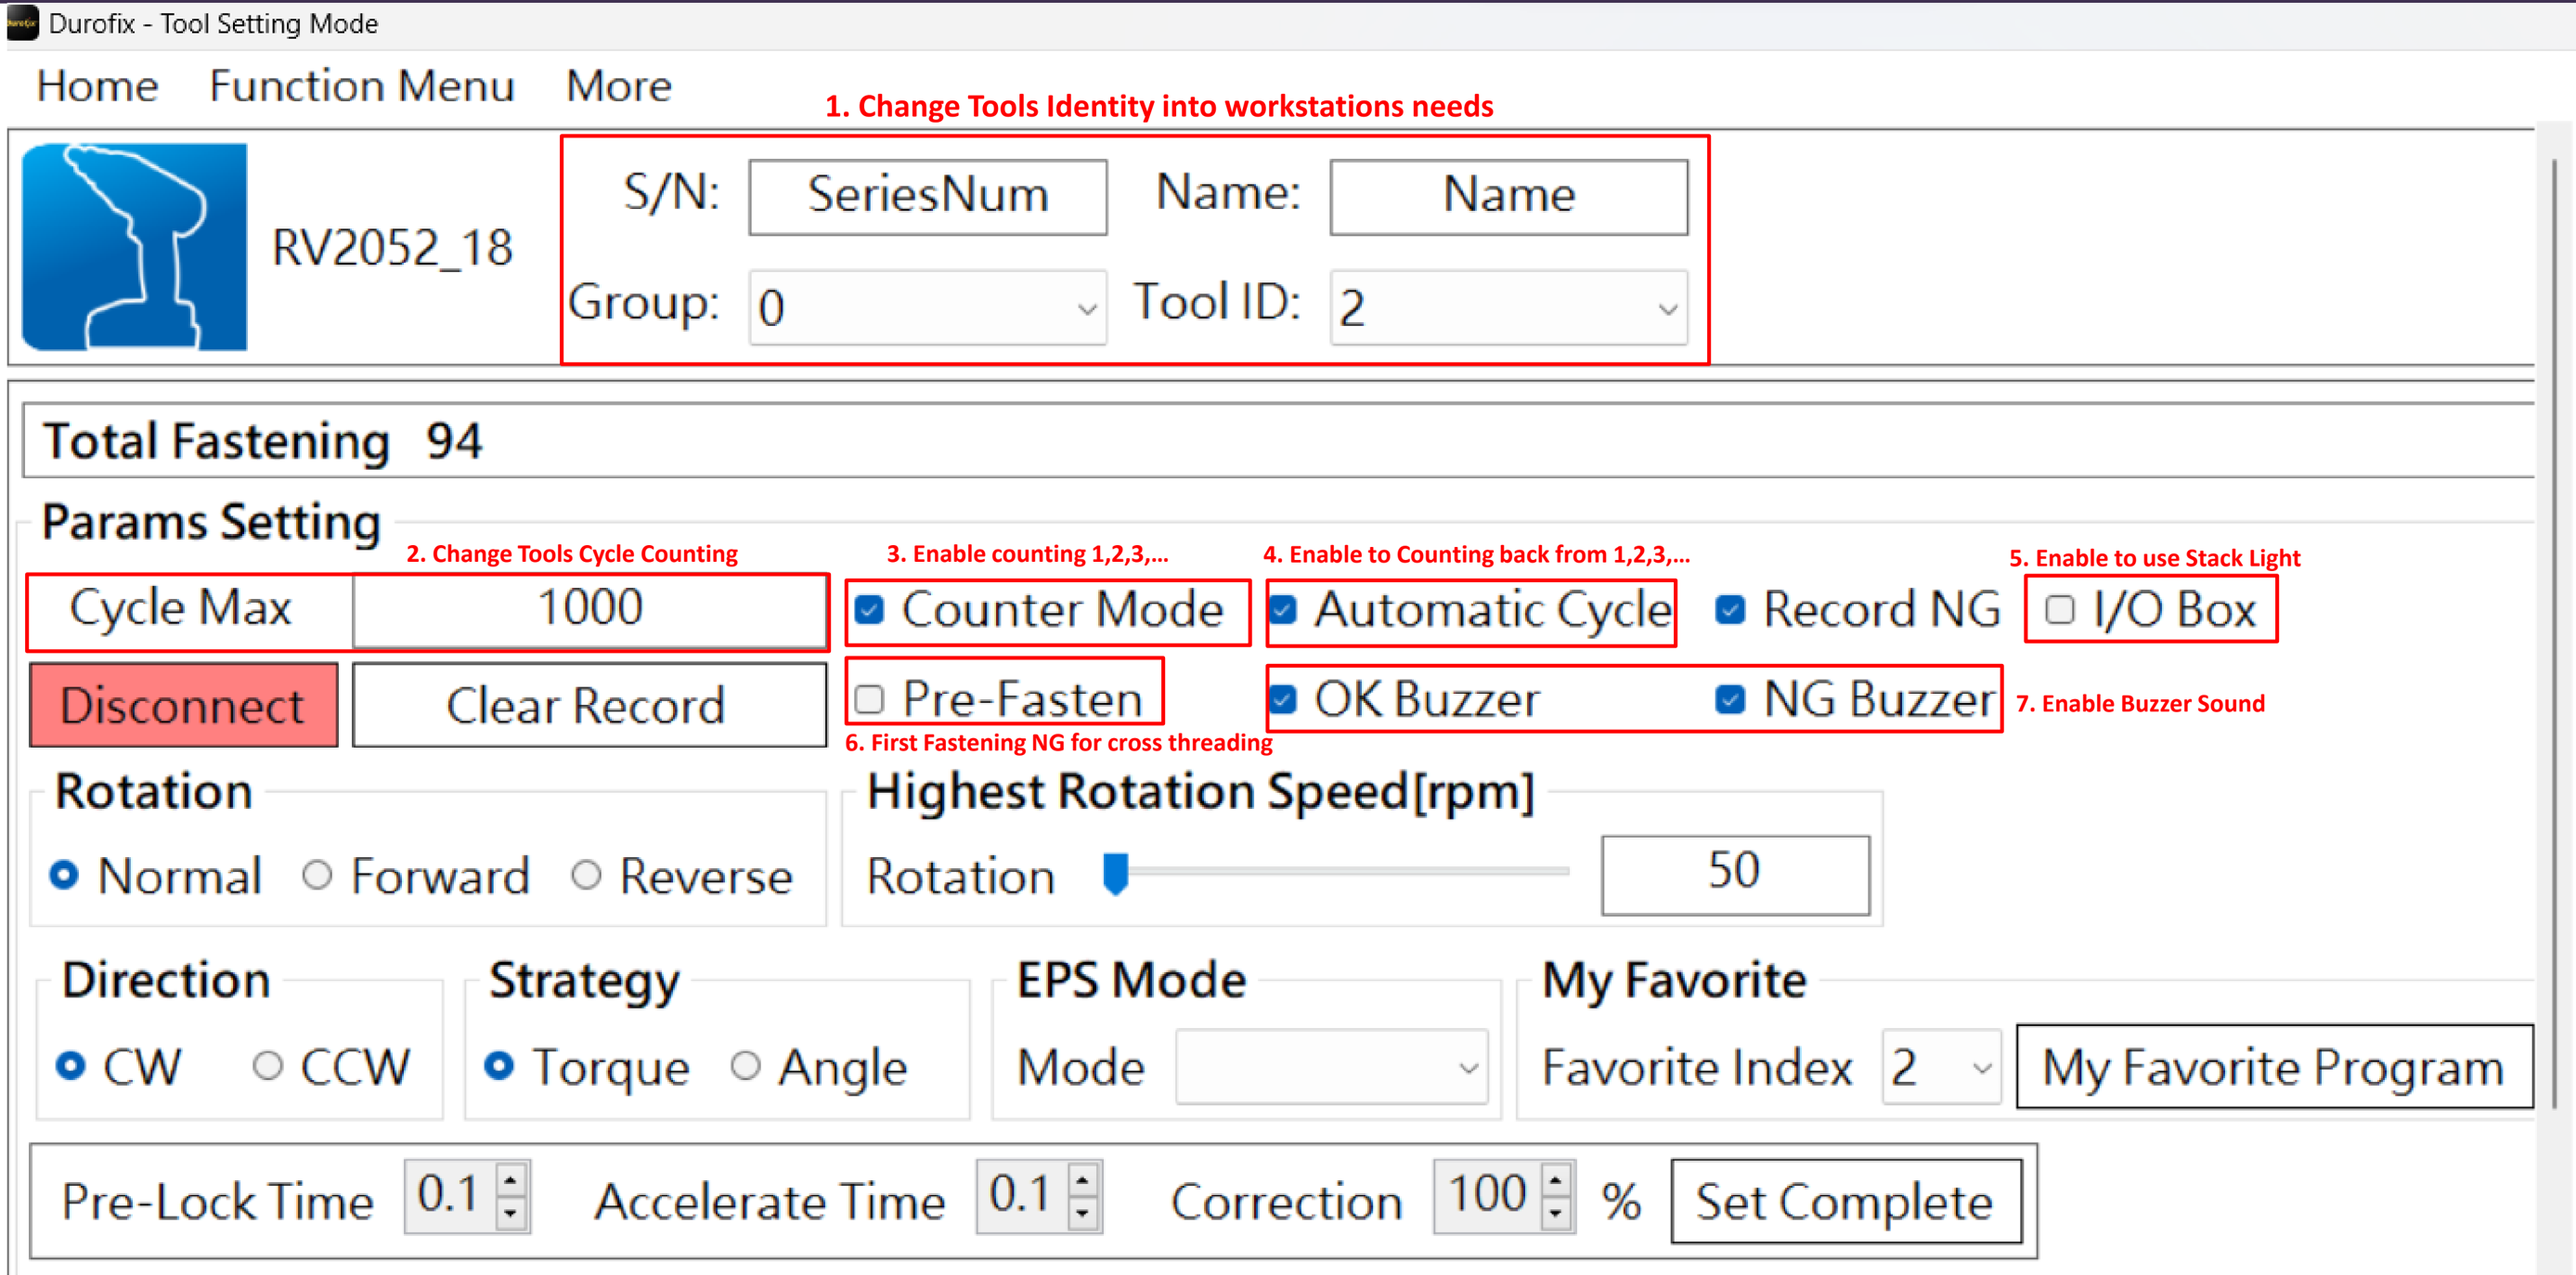The height and width of the screenshot is (1275, 2576).
Task: Click the blue power tool logo image
Action: pos(134,246)
